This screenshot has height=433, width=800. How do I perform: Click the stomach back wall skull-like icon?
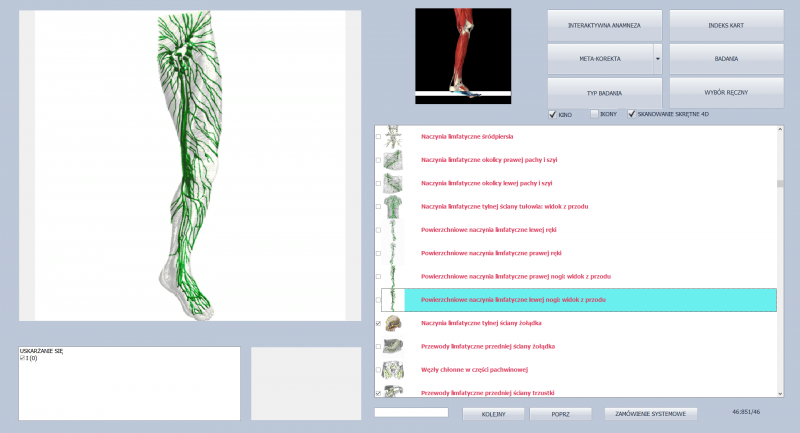click(x=395, y=323)
